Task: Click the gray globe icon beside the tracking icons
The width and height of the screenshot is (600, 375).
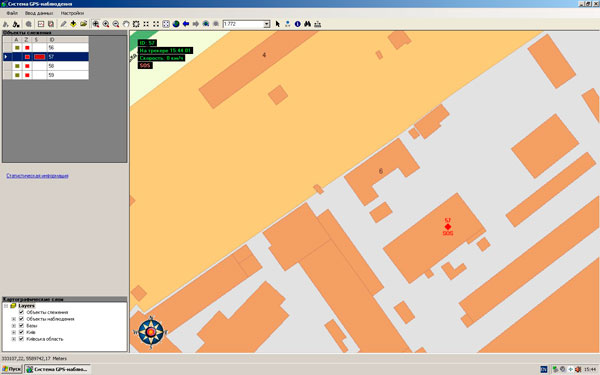Action: (x=29, y=24)
